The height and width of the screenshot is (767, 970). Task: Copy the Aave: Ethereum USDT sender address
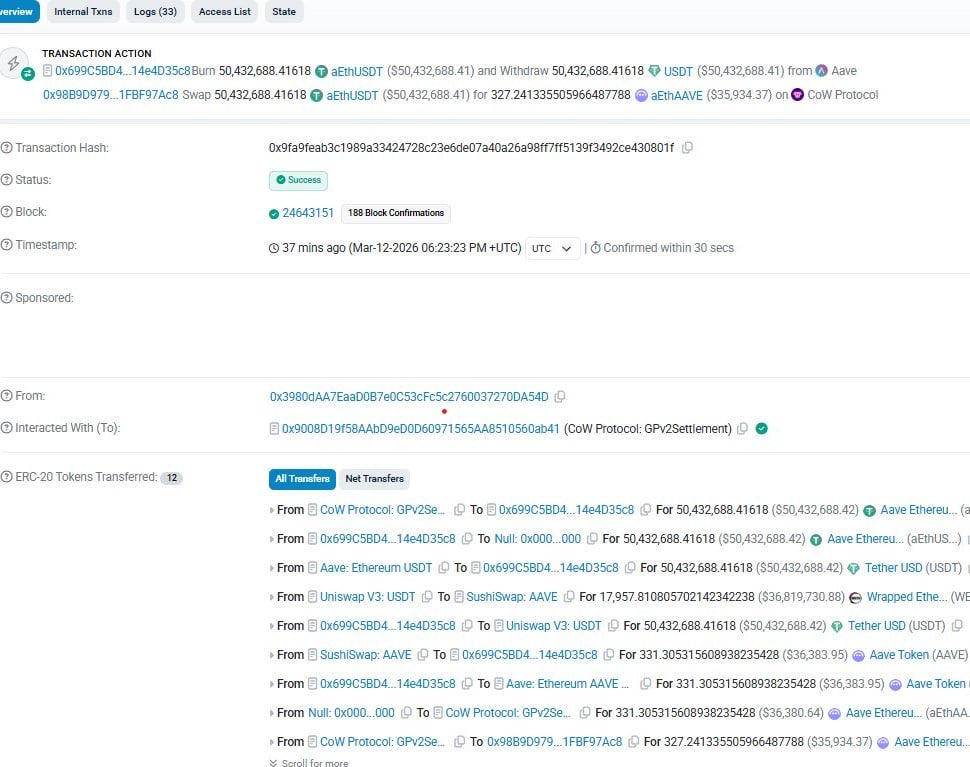(444, 568)
